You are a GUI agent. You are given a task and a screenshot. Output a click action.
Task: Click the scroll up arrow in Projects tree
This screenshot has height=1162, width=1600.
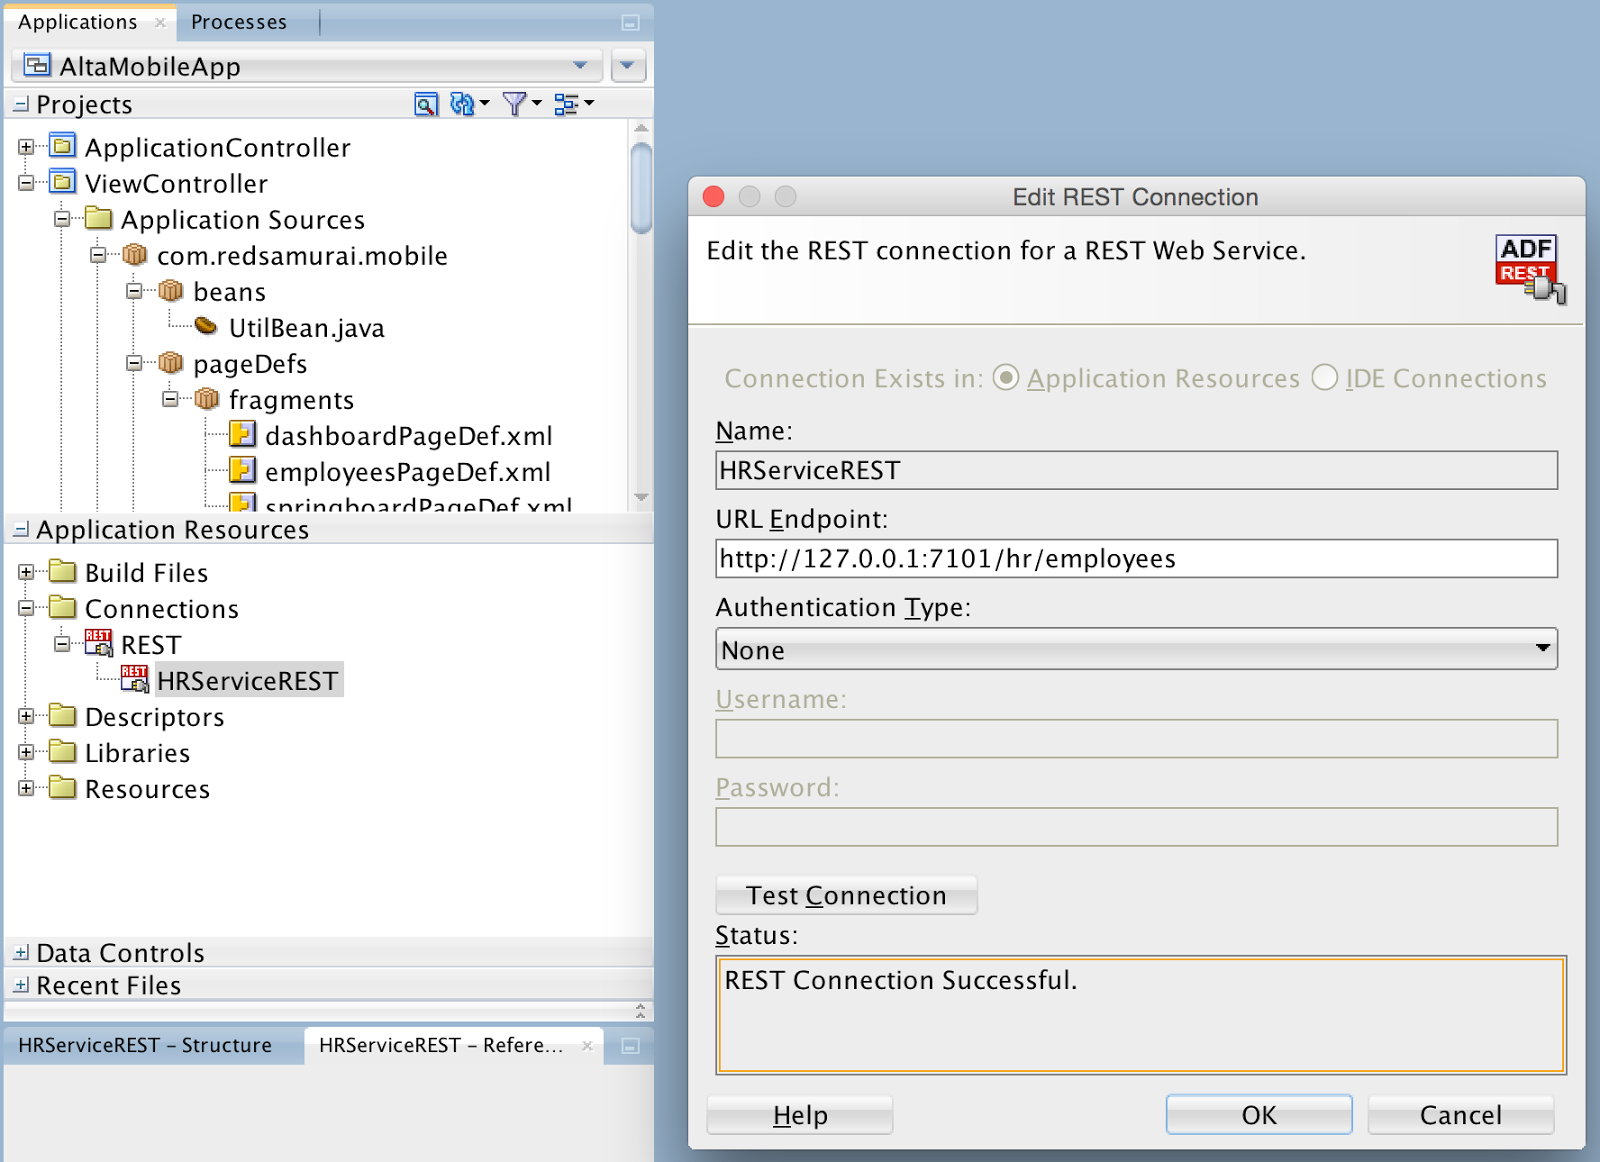click(x=641, y=128)
